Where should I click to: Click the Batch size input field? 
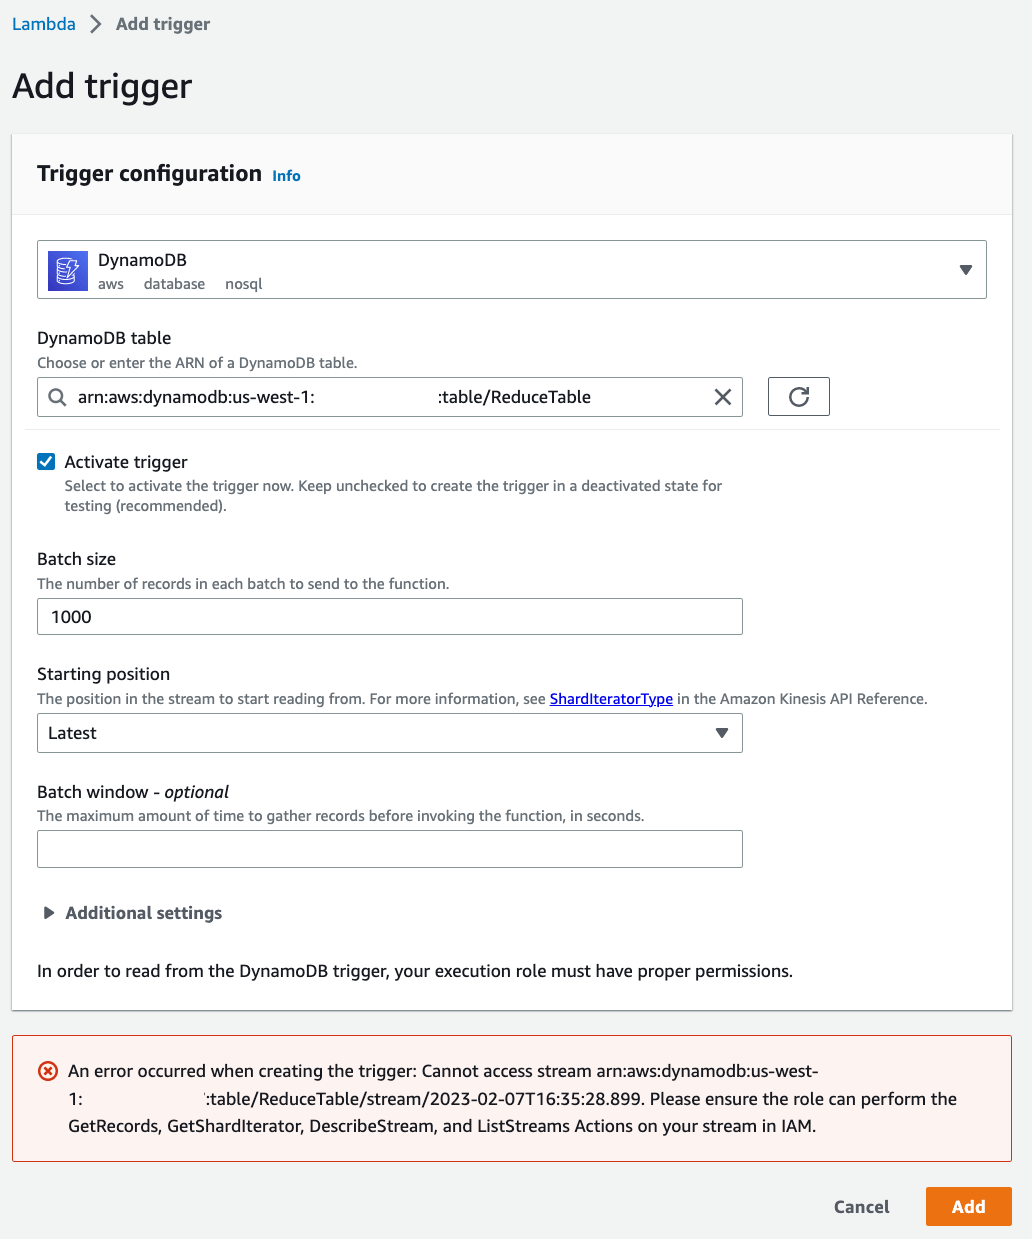pyautogui.click(x=390, y=616)
